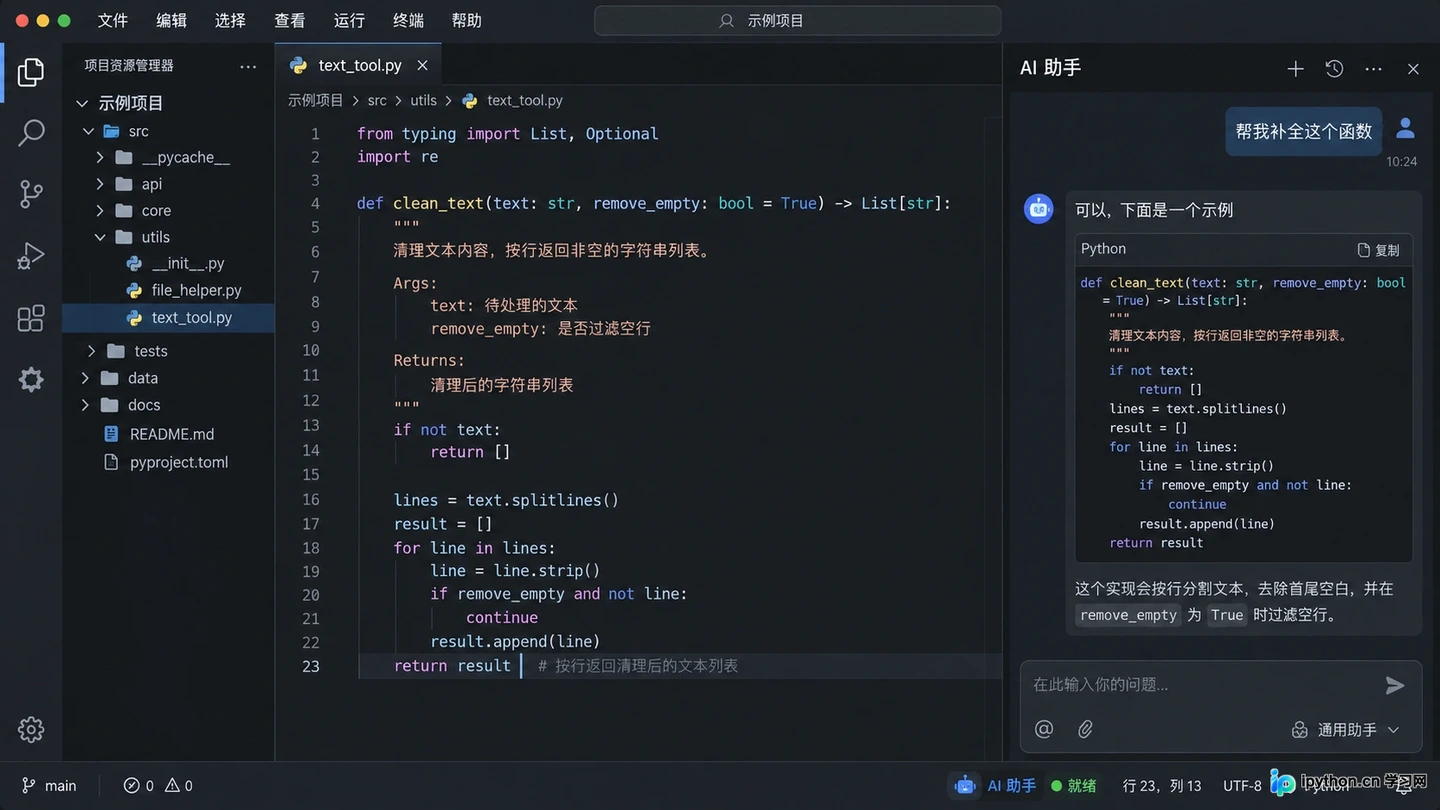Click the paperclip attachment icon
Screen dimensions: 1440x810
[x=1085, y=729]
